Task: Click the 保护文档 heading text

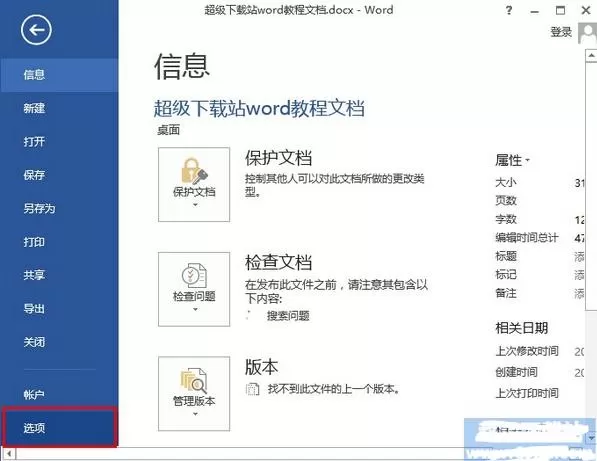Action: tap(278, 158)
